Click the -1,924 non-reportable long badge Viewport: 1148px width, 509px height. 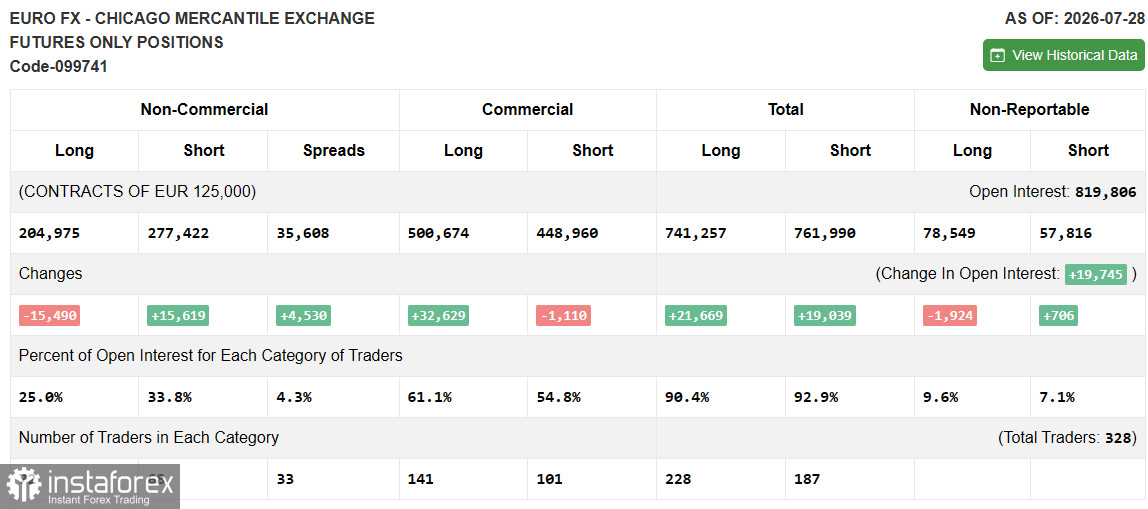tap(950, 316)
